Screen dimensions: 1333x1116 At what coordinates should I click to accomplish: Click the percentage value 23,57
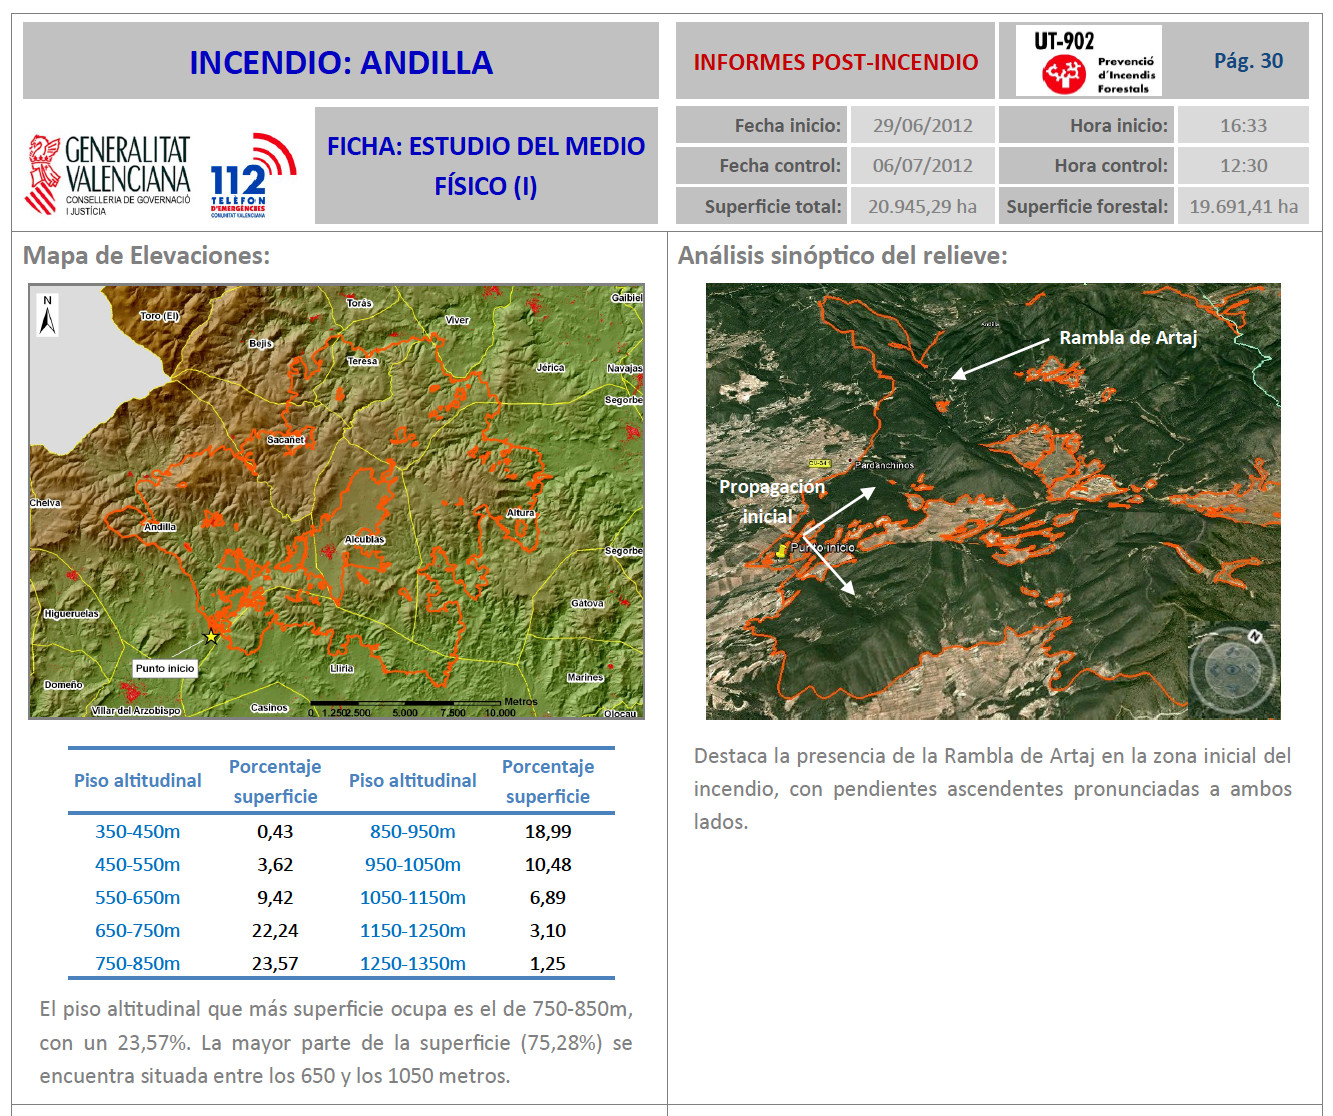(x=275, y=963)
